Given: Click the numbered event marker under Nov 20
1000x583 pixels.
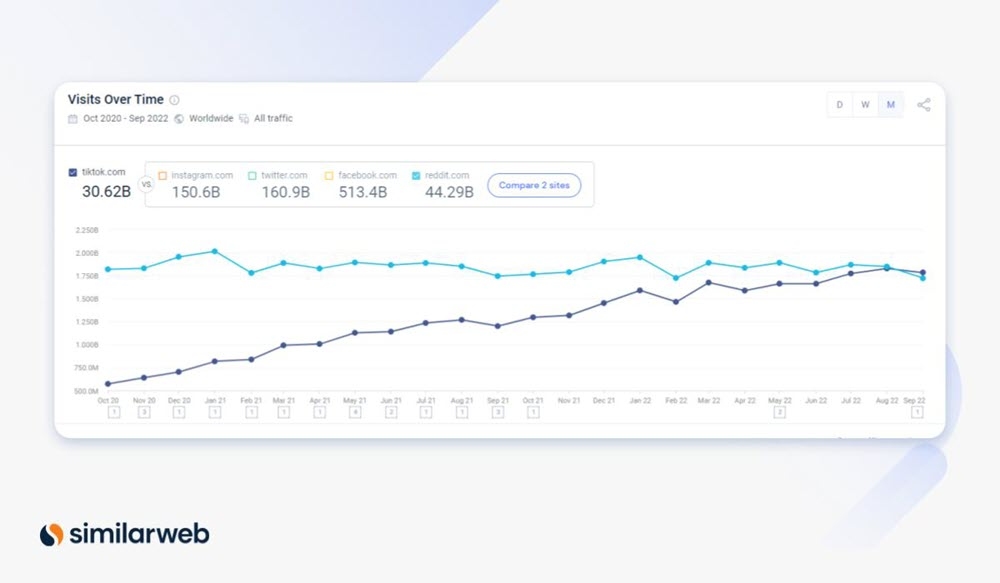Looking at the screenshot, I should point(144,409).
